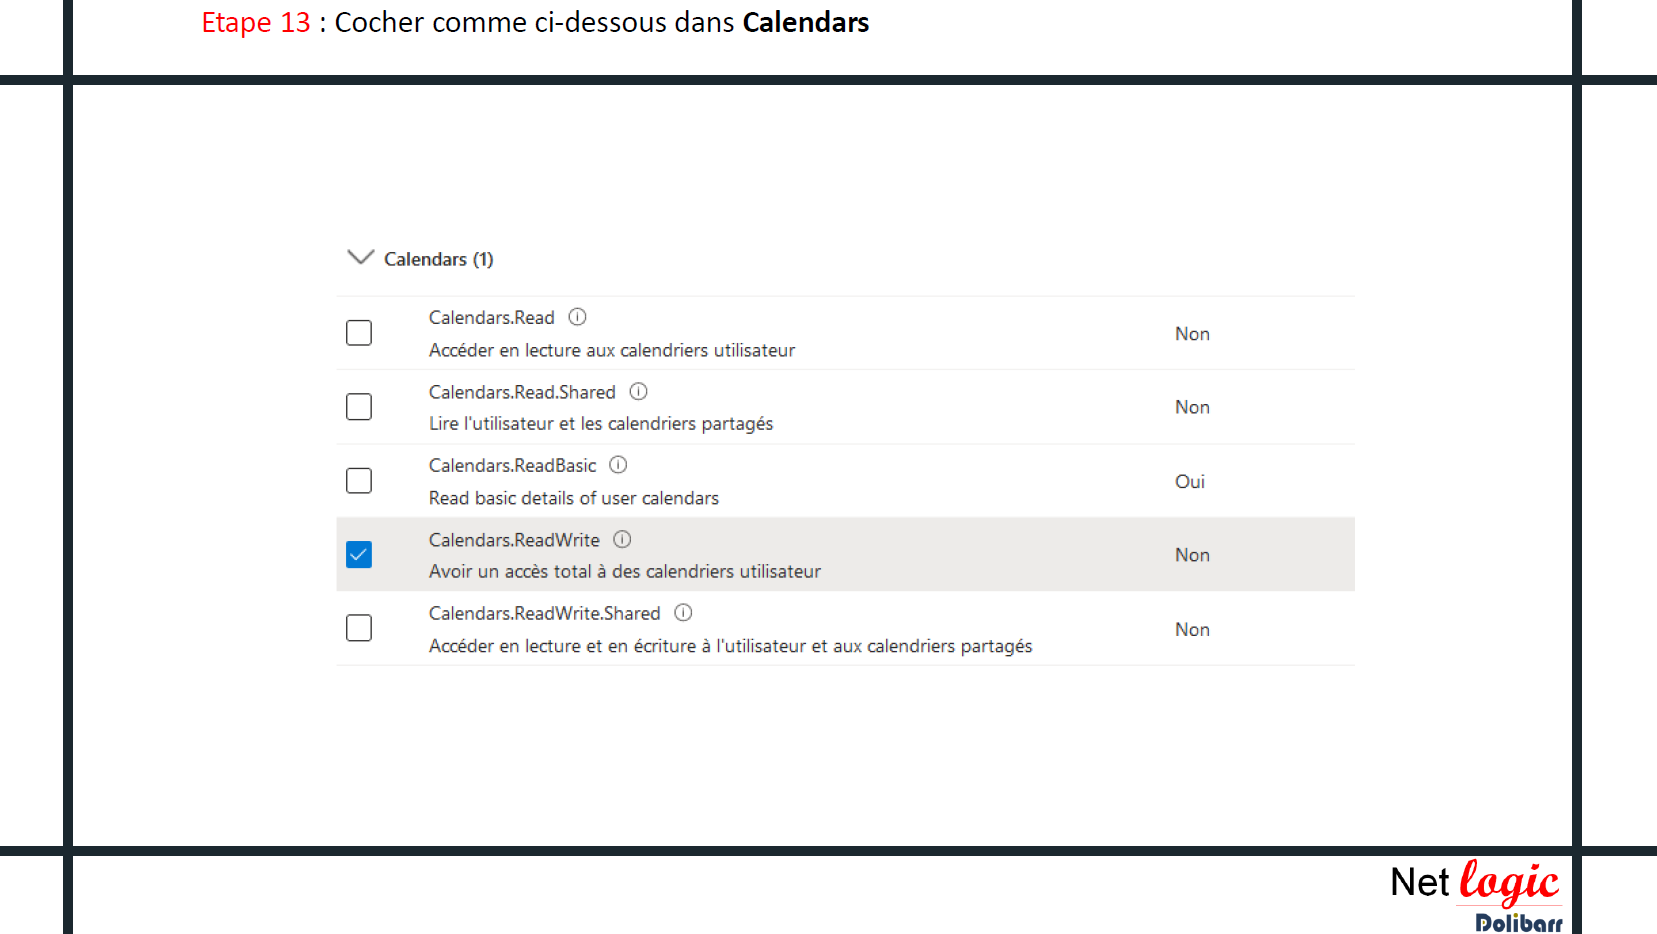The width and height of the screenshot is (1657, 934).
Task: Click info icon next to Calendars.Read
Action: click(577, 317)
